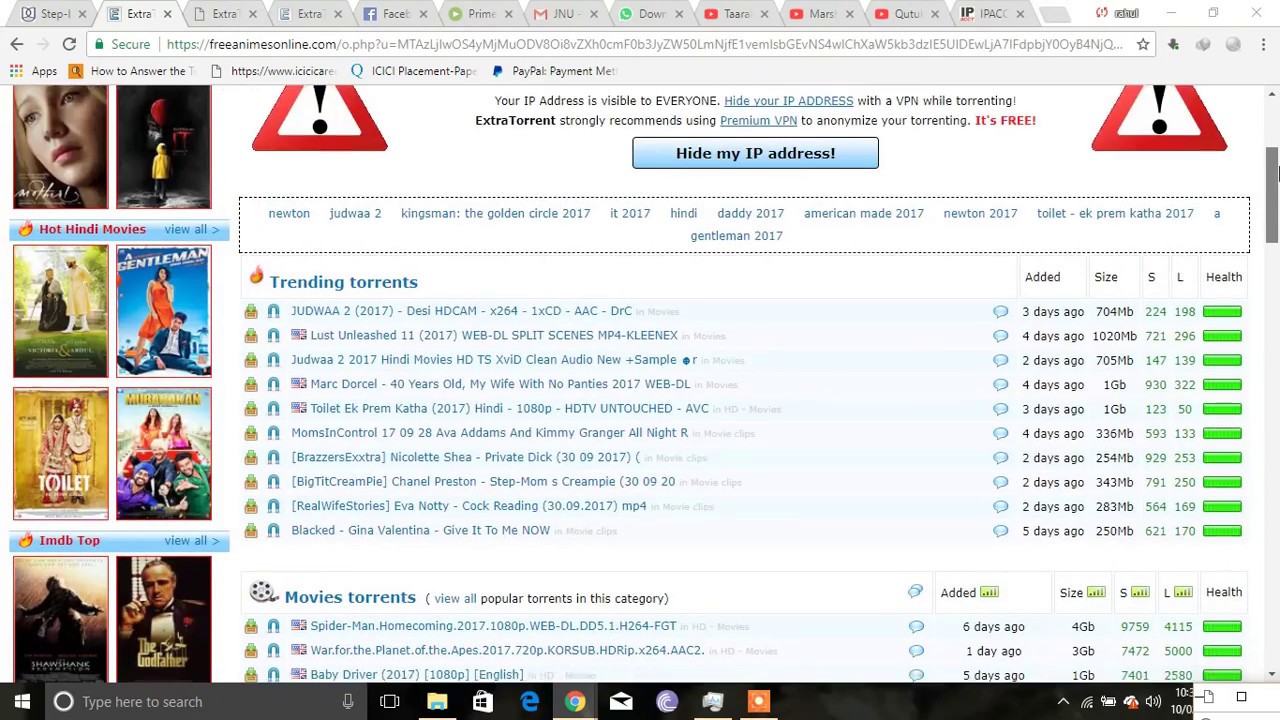Screen dimensions: 1280x720
Task: Switch to Facebook browser tab
Action: 396,14
